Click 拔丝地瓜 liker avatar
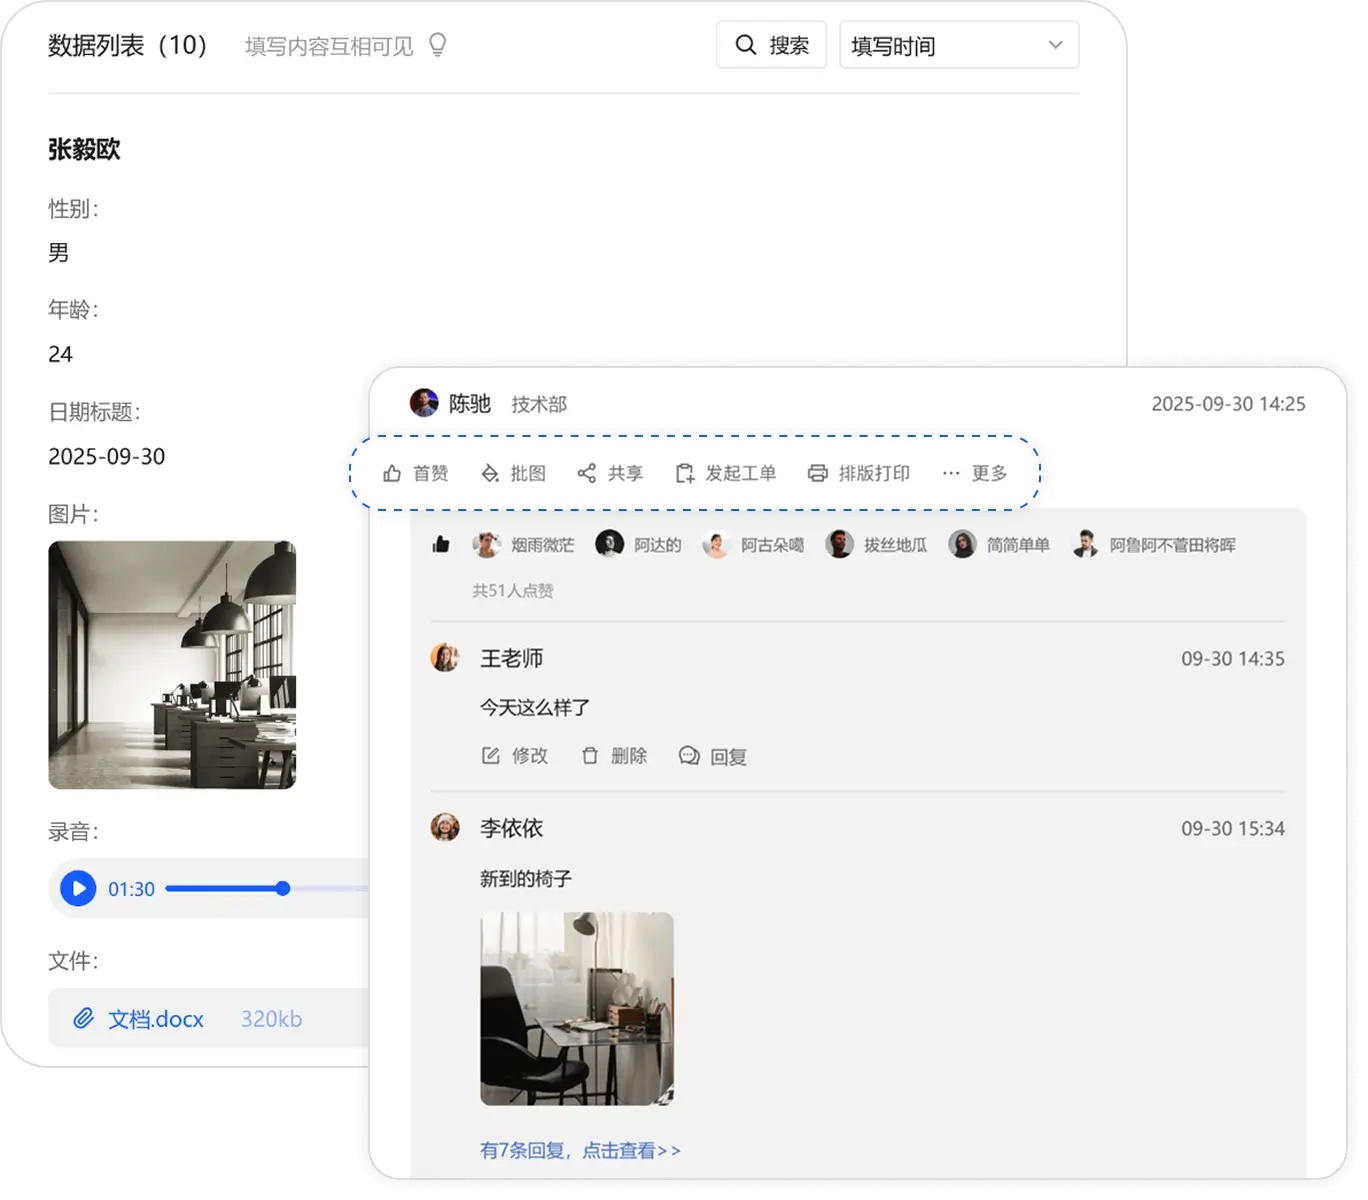1368x1200 pixels. (x=839, y=544)
